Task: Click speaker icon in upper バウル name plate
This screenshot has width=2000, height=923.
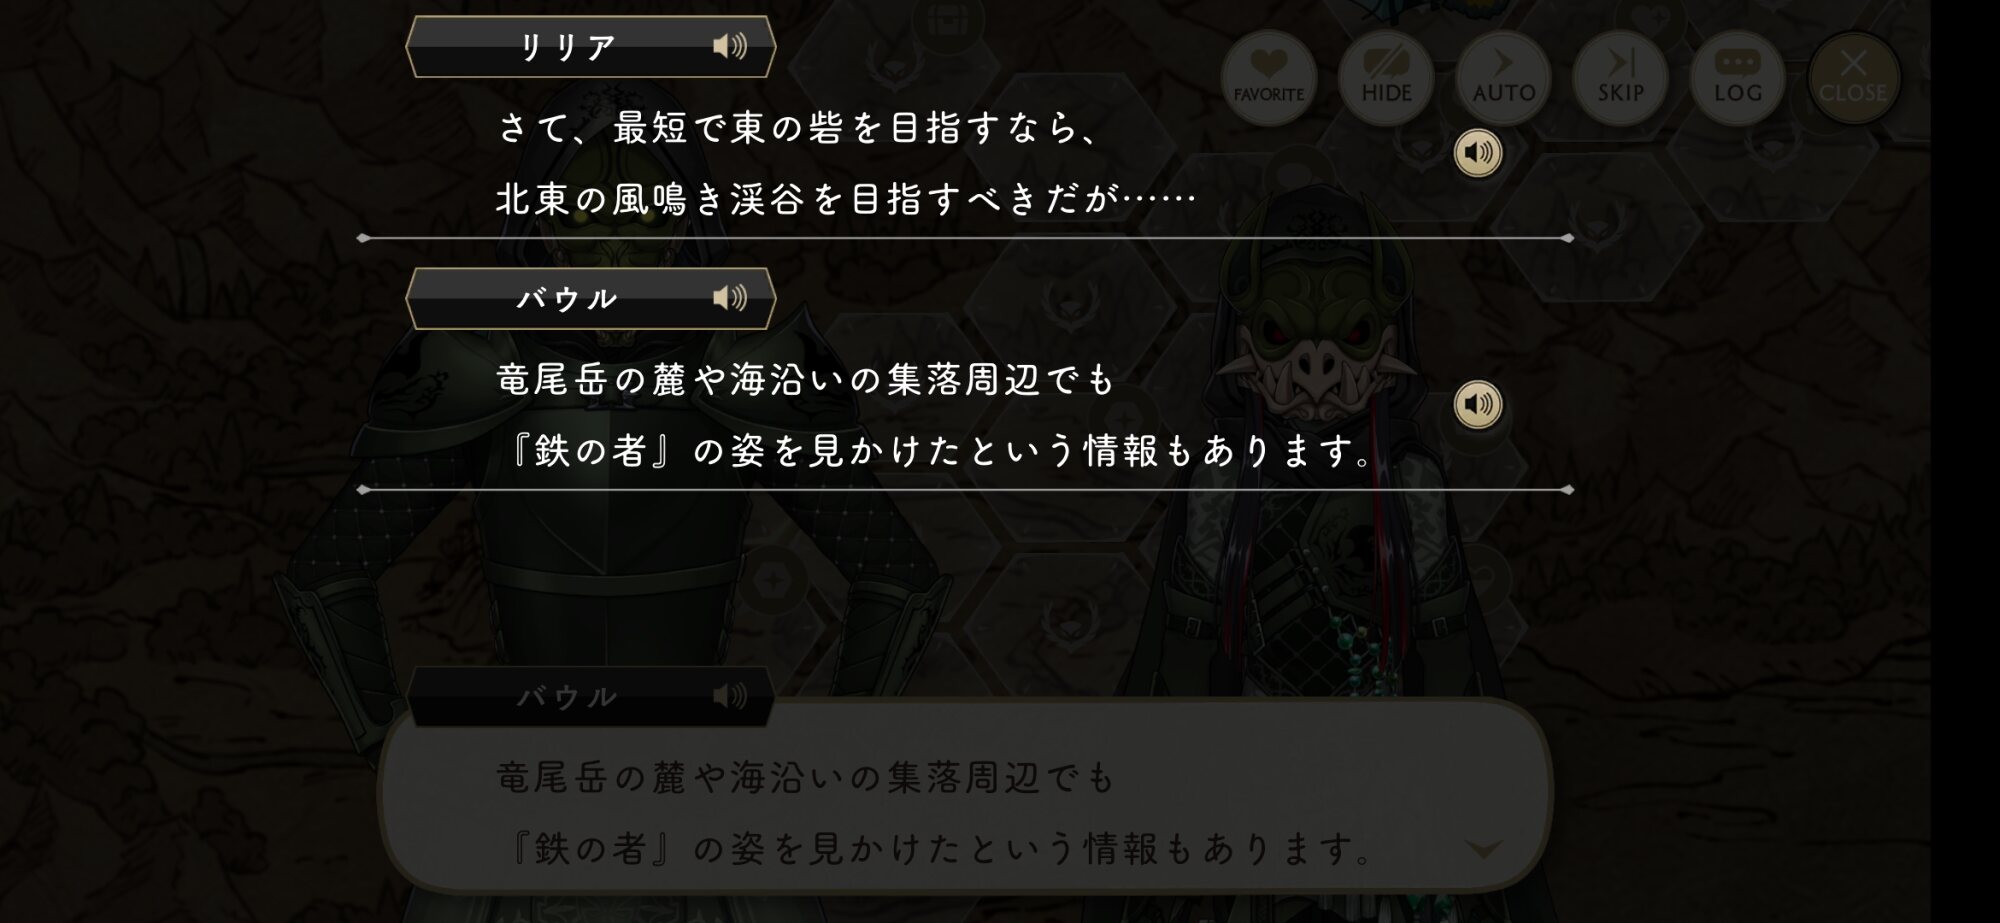Action: (730, 297)
